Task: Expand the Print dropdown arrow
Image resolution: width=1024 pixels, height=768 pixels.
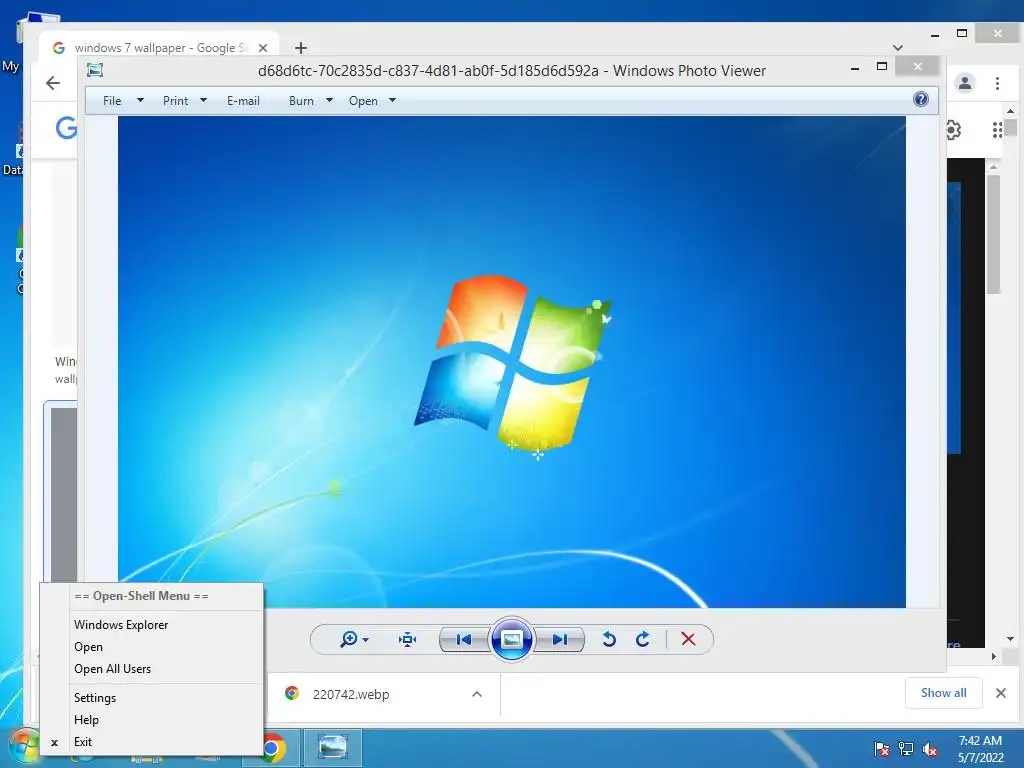Action: pyautogui.click(x=203, y=101)
